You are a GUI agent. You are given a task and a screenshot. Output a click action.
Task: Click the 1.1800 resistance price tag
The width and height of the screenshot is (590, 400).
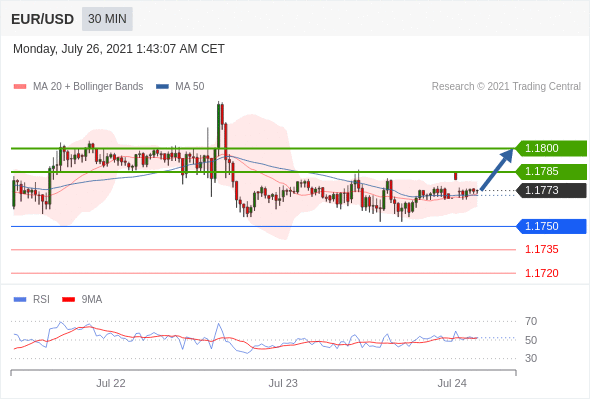551,148
